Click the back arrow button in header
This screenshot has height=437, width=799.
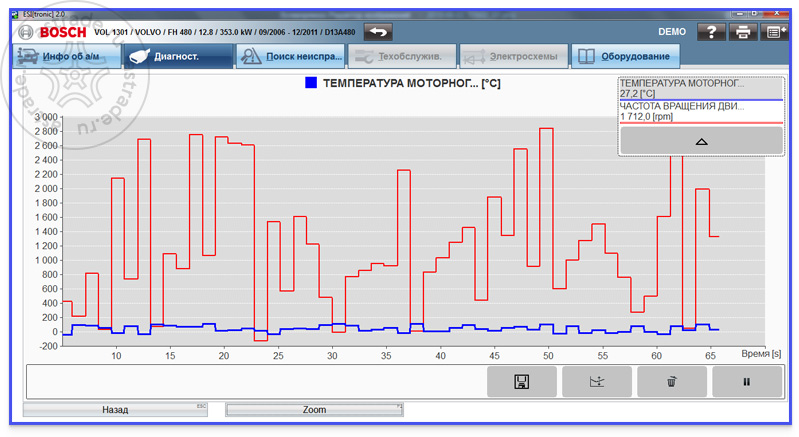[x=378, y=32]
